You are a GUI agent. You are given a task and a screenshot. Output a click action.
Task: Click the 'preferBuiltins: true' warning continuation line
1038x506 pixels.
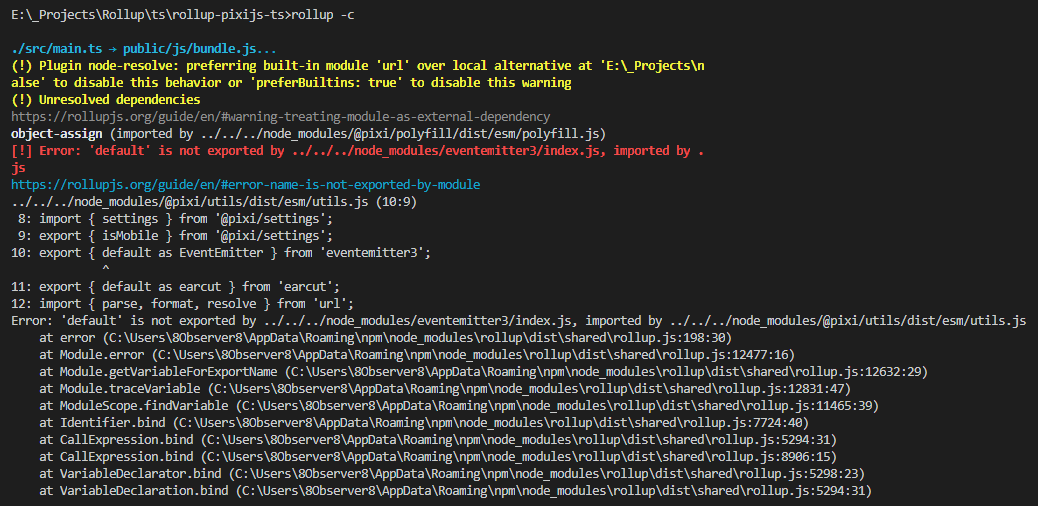pyautogui.click(x=291, y=83)
